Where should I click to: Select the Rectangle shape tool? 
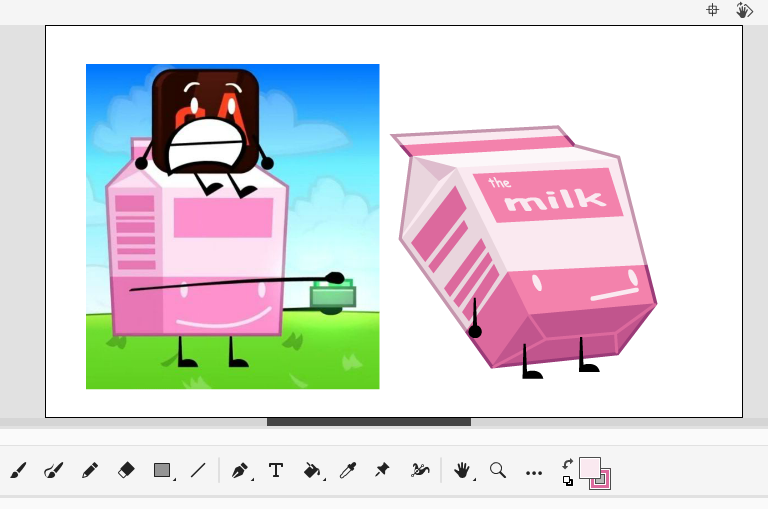pos(162,470)
